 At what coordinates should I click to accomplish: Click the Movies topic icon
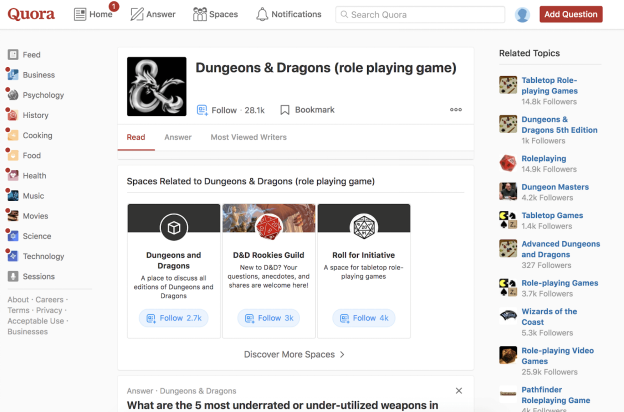click(13, 216)
